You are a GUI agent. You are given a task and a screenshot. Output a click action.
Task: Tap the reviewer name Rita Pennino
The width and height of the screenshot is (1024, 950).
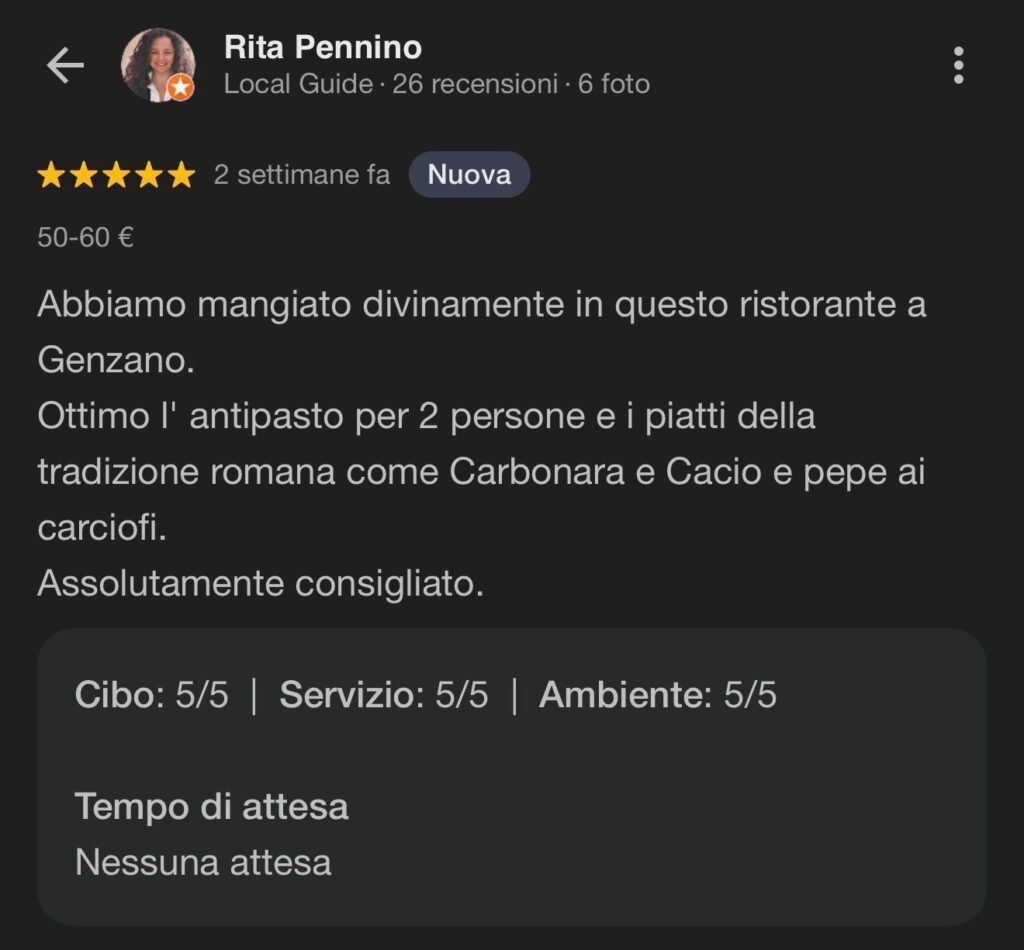(323, 47)
